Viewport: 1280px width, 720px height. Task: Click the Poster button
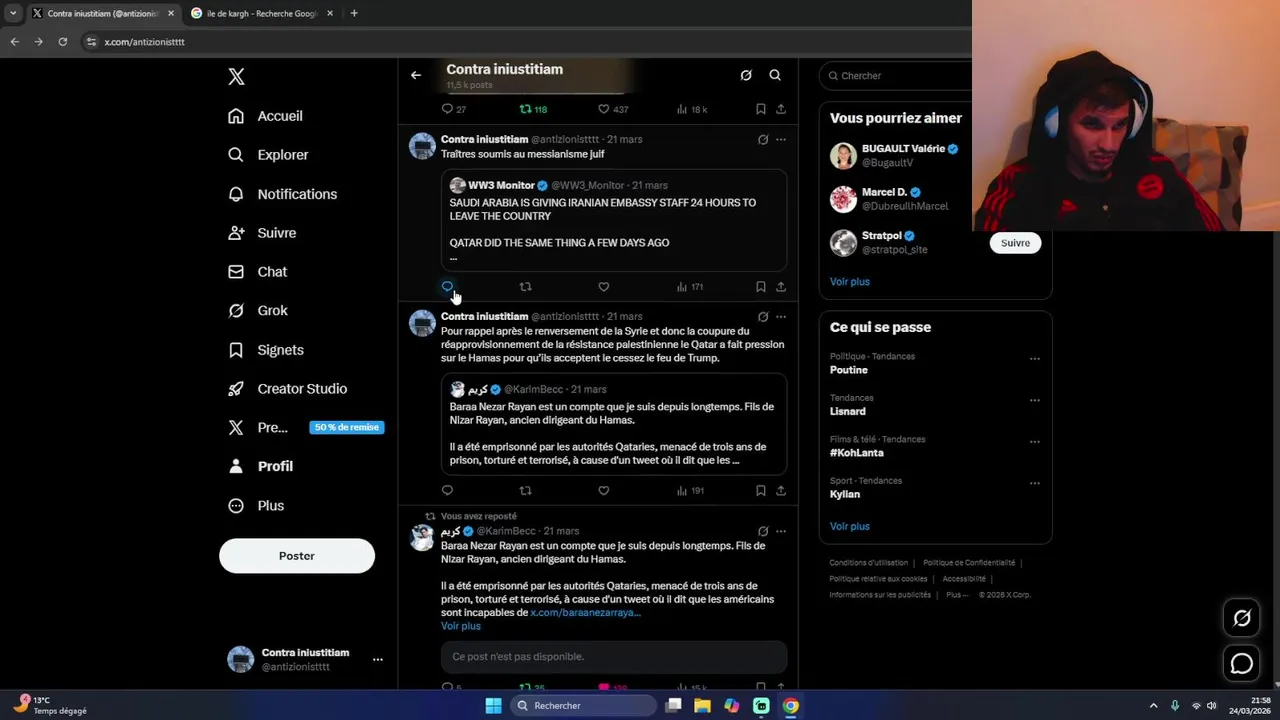click(297, 556)
